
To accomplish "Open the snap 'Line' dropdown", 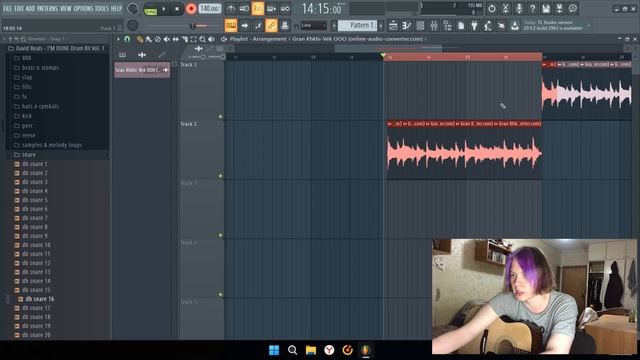I will [313, 25].
